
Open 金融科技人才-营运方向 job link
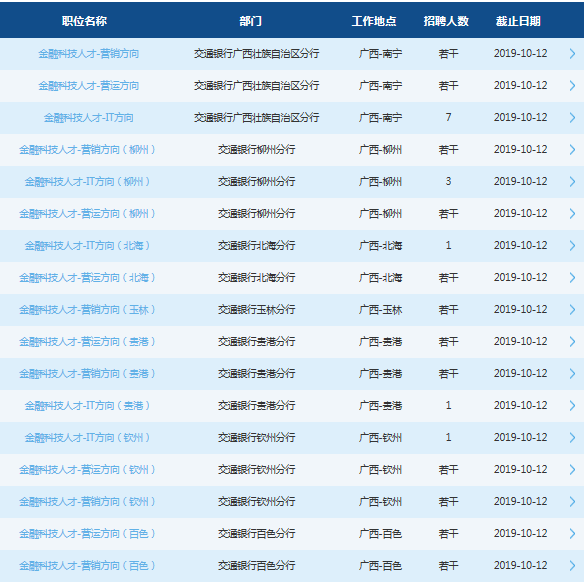click(89, 86)
